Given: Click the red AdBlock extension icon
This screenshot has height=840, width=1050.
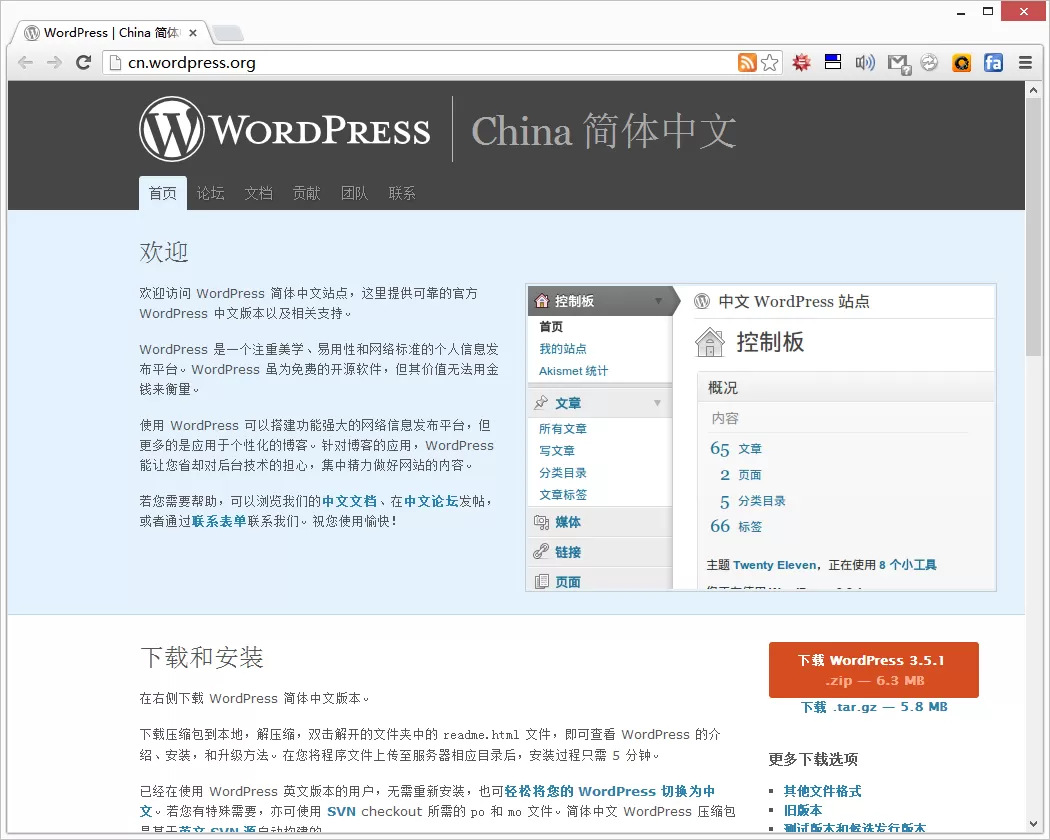Looking at the screenshot, I should pyautogui.click(x=800, y=62).
